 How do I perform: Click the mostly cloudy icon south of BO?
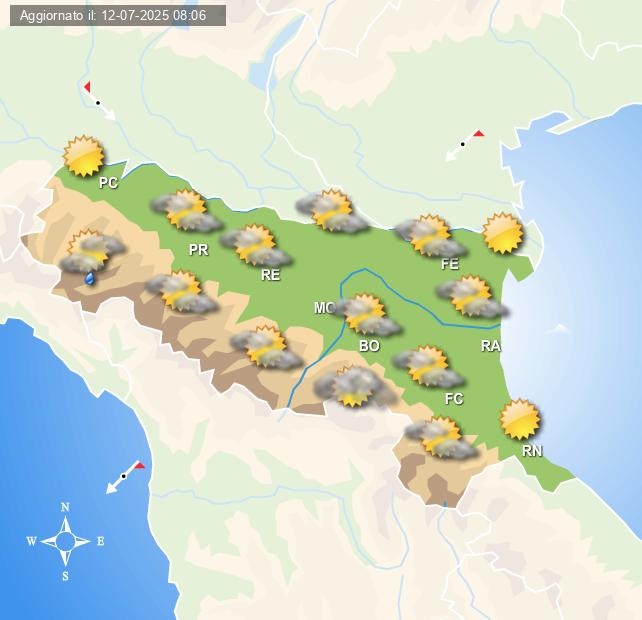[355, 387]
